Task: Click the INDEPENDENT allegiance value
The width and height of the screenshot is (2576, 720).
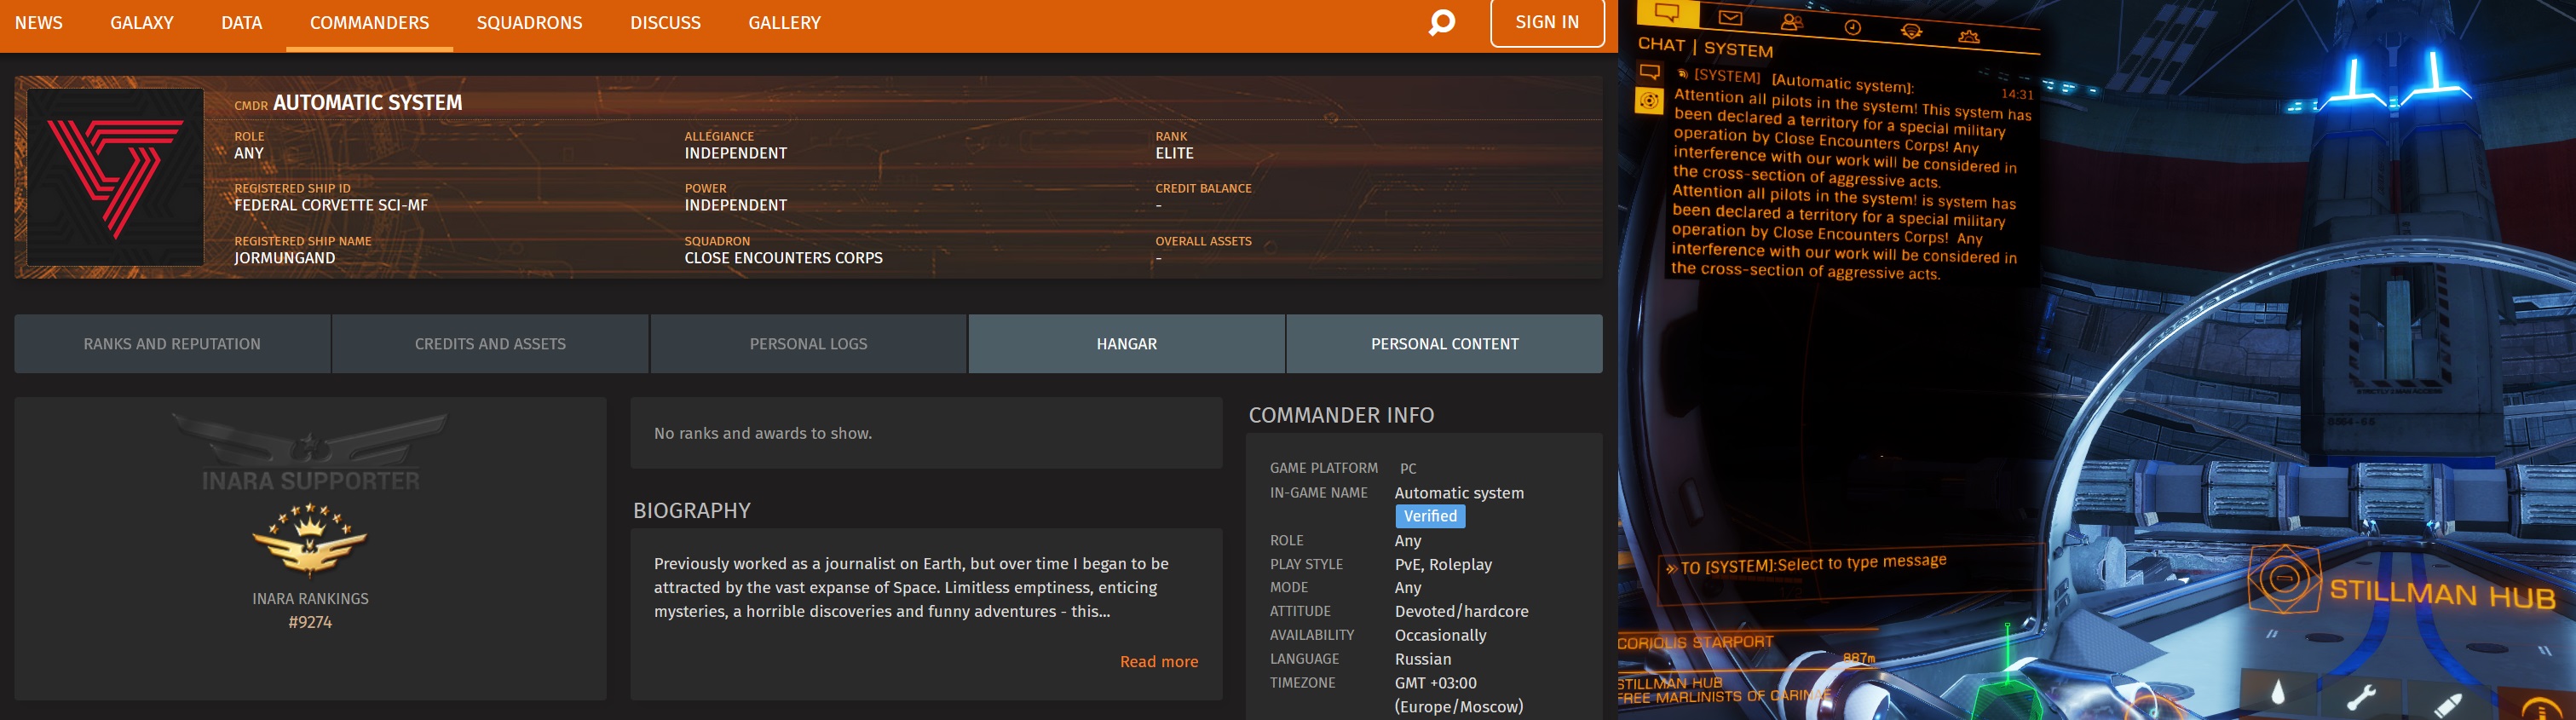Action: pyautogui.click(x=735, y=153)
